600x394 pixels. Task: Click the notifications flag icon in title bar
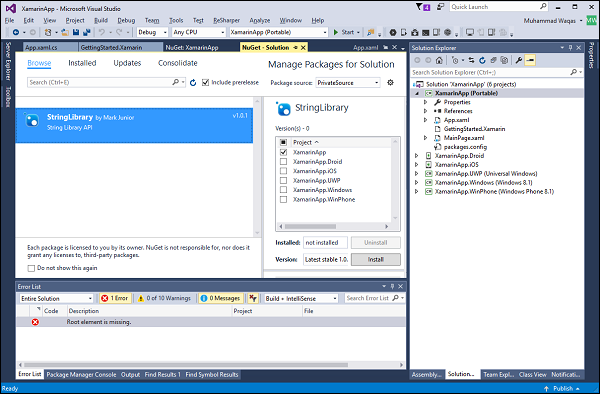point(423,7)
